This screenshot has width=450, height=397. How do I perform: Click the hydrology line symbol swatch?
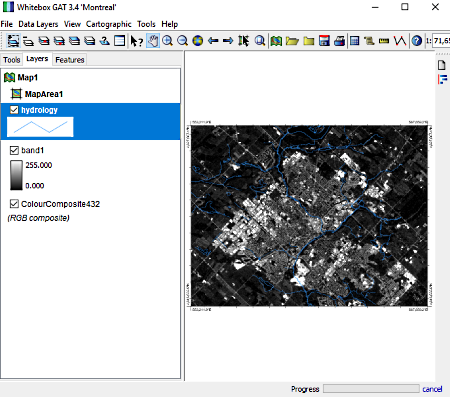pyautogui.click(x=40, y=127)
